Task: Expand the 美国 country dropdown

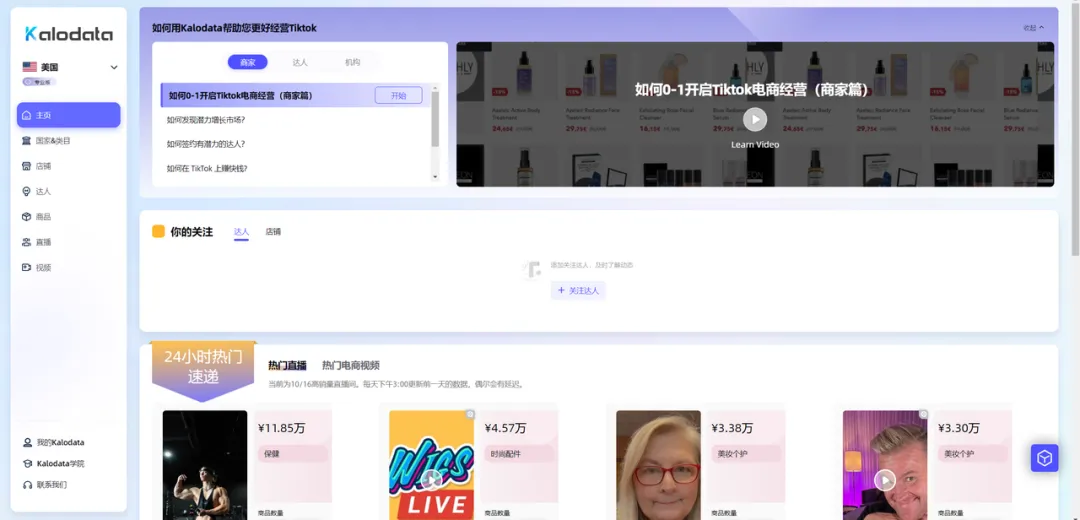Action: (x=114, y=67)
